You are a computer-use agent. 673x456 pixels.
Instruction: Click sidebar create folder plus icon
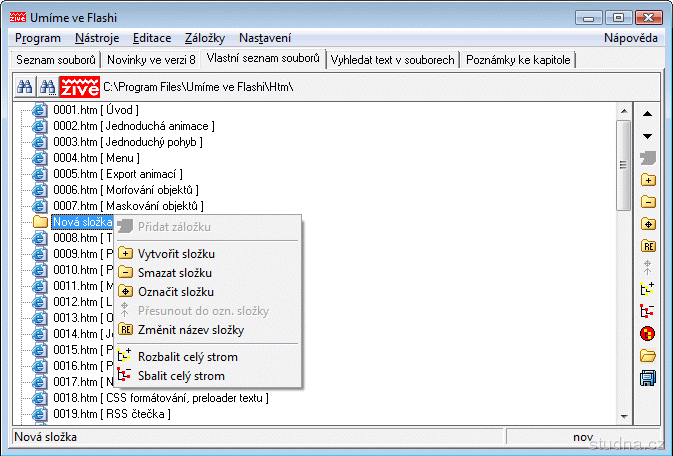pyautogui.click(x=648, y=180)
